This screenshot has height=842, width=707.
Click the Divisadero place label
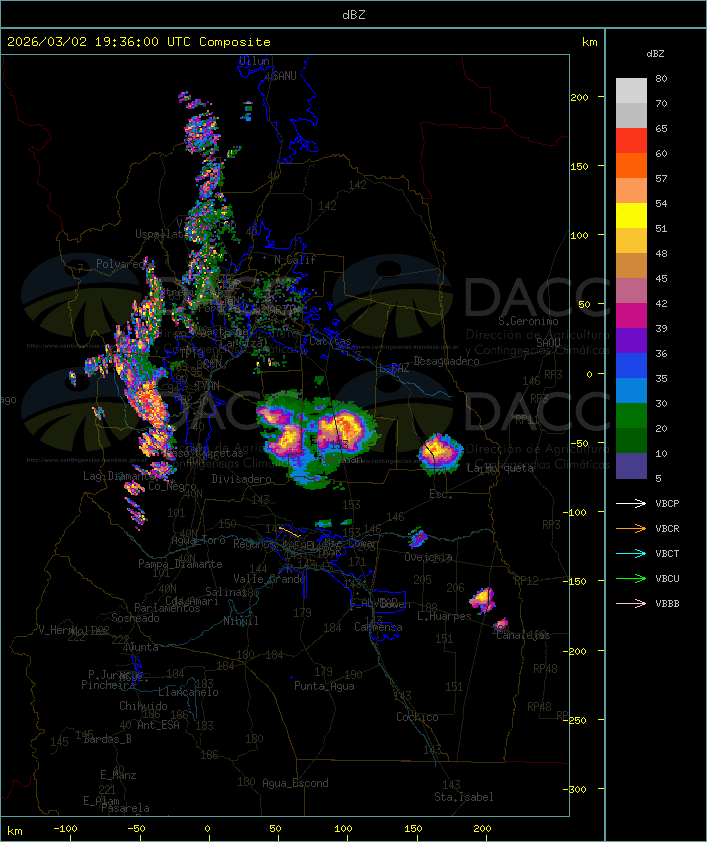click(241, 478)
